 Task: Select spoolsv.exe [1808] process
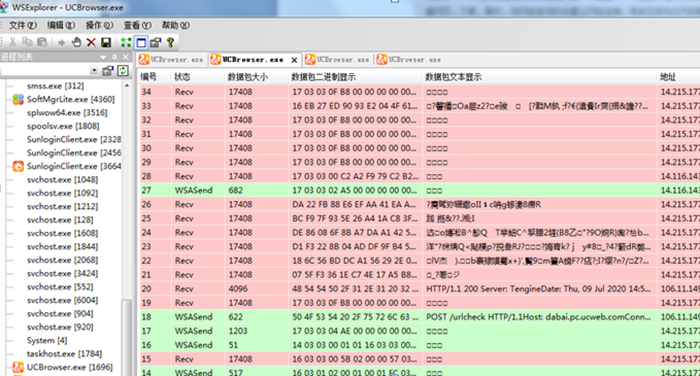click(63, 126)
